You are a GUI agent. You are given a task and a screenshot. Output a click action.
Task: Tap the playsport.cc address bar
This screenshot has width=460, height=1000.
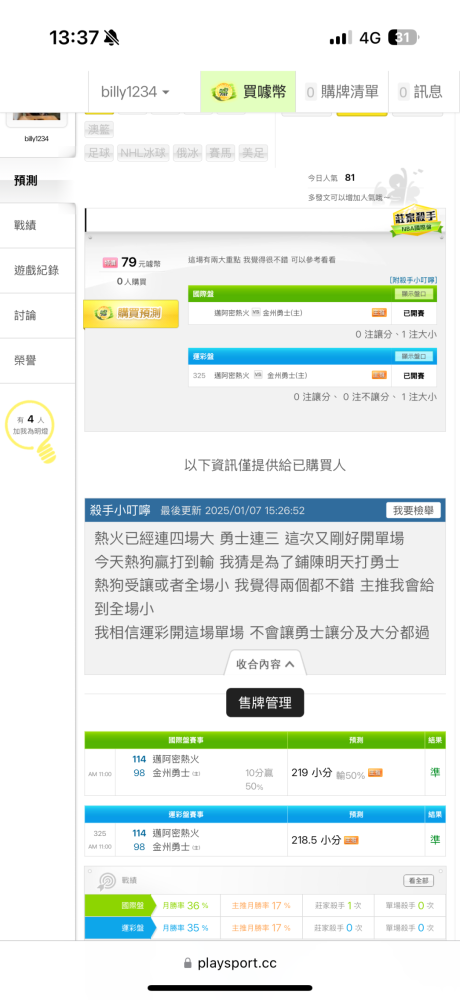230,963
